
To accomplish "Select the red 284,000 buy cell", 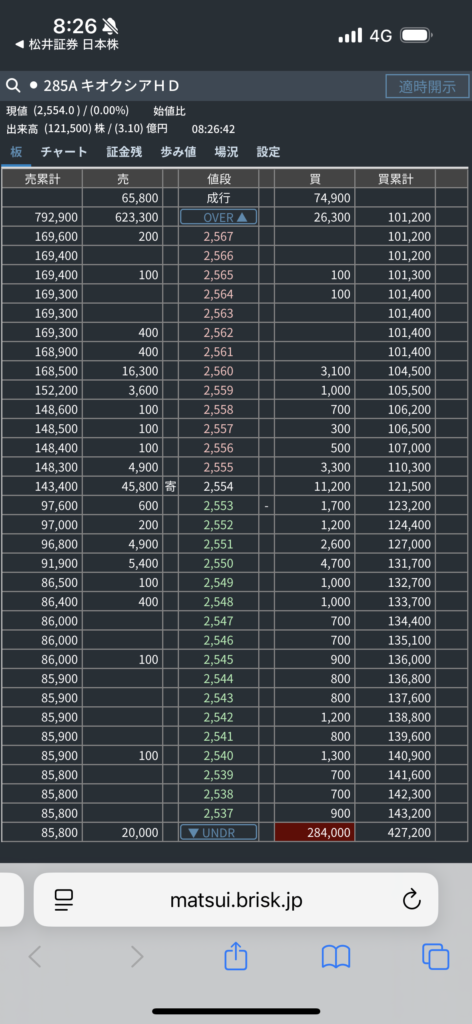I will tap(315, 832).
